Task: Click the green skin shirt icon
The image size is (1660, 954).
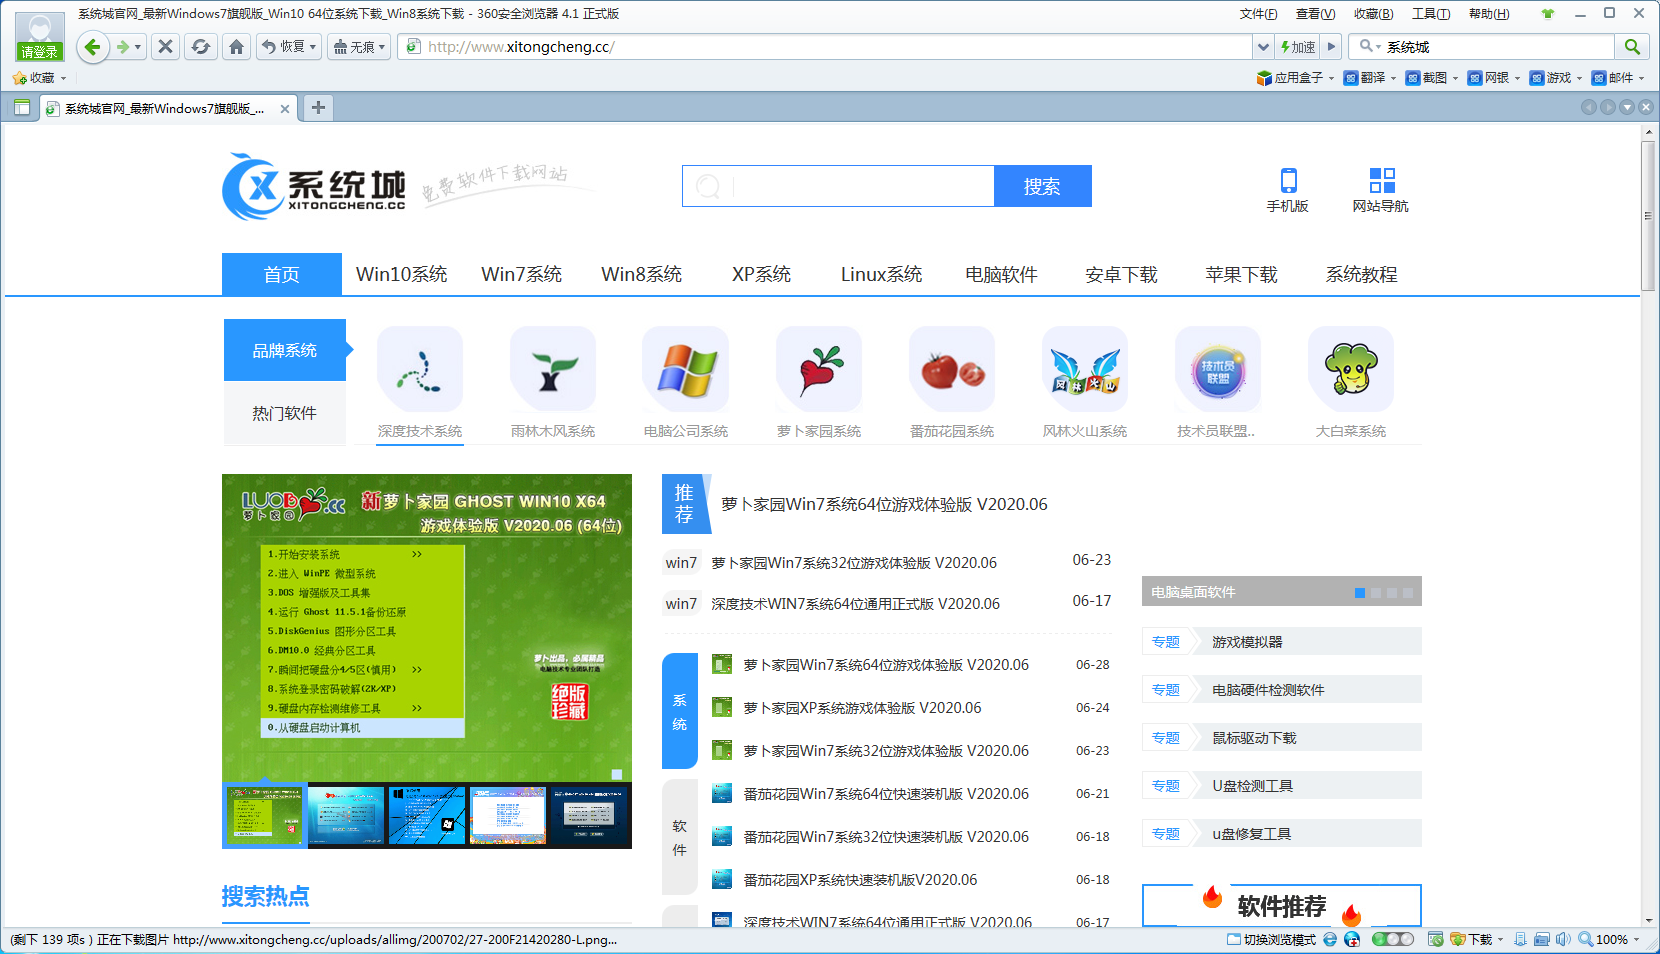Action: pyautogui.click(x=1548, y=14)
